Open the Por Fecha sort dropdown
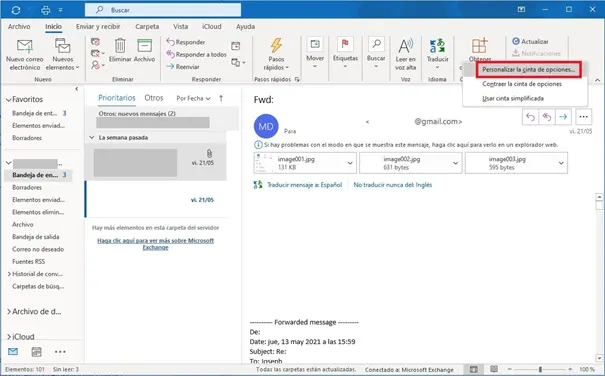605x376 pixels. click(193, 98)
